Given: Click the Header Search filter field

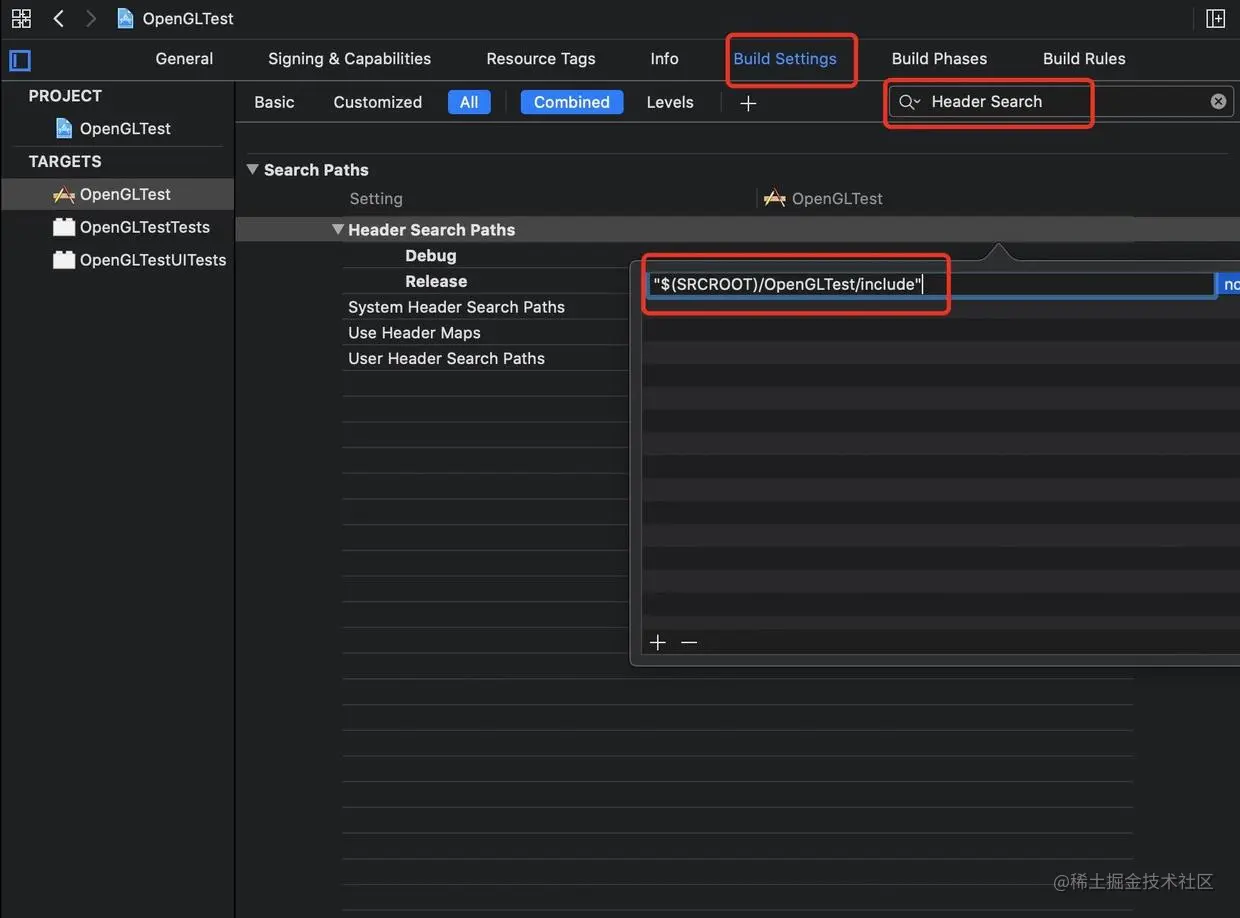Looking at the screenshot, I should pyautogui.click(x=1062, y=102).
